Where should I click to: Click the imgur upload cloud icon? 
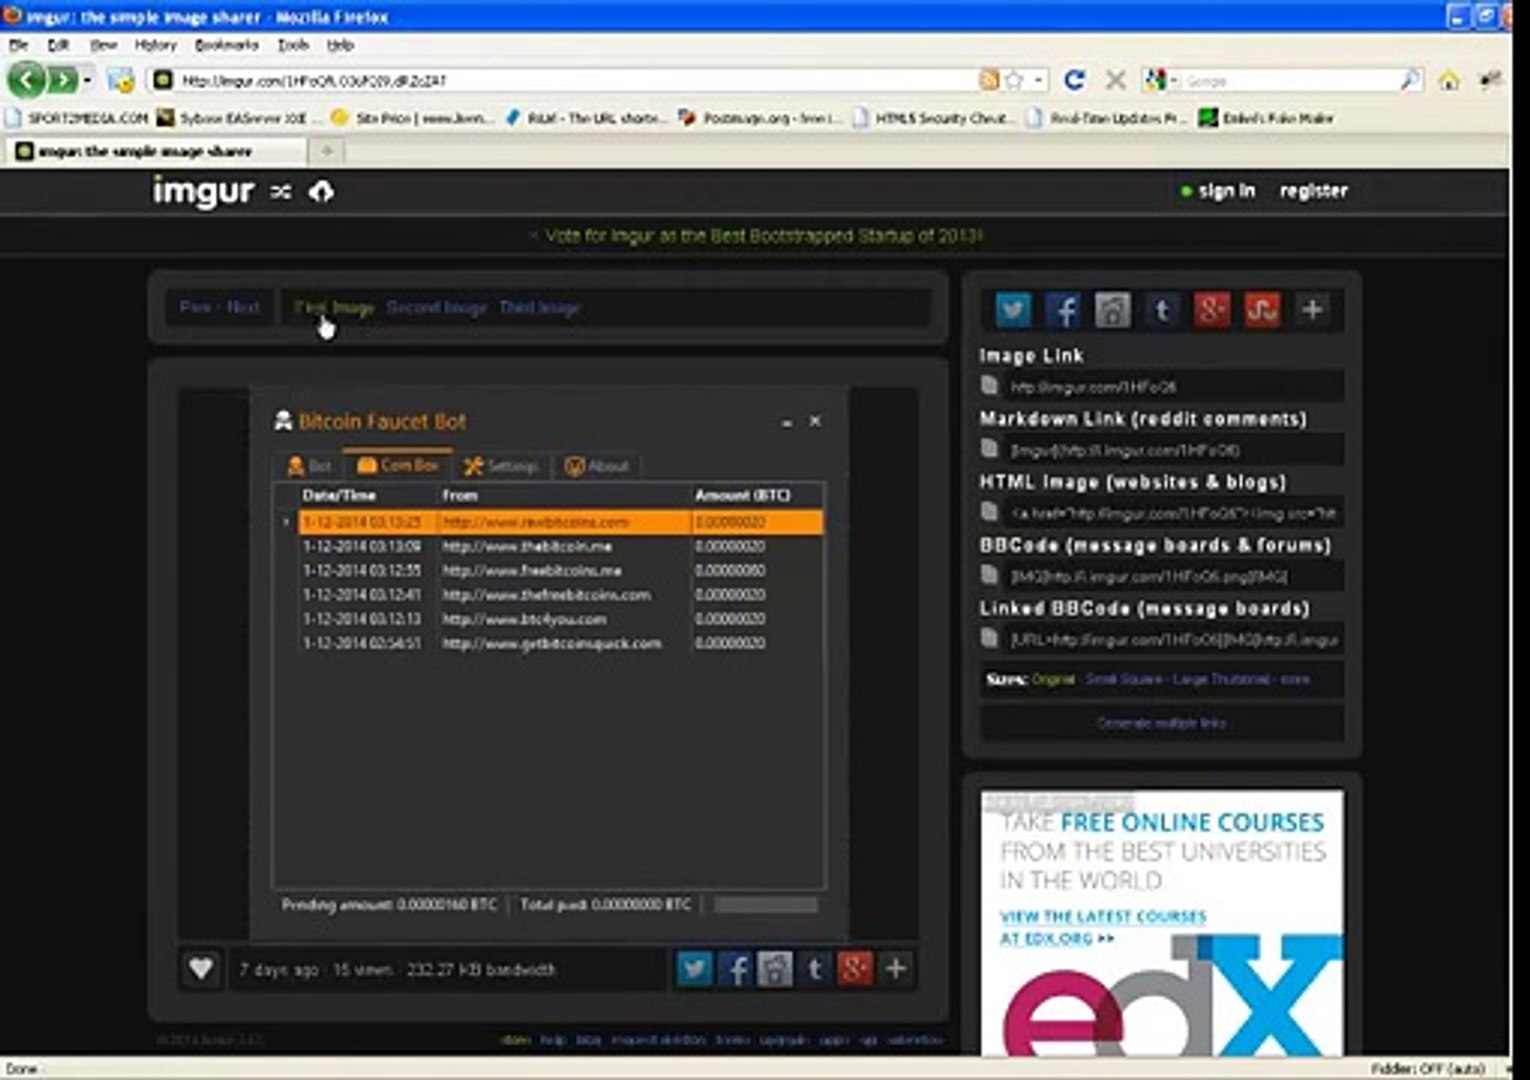pos(321,191)
